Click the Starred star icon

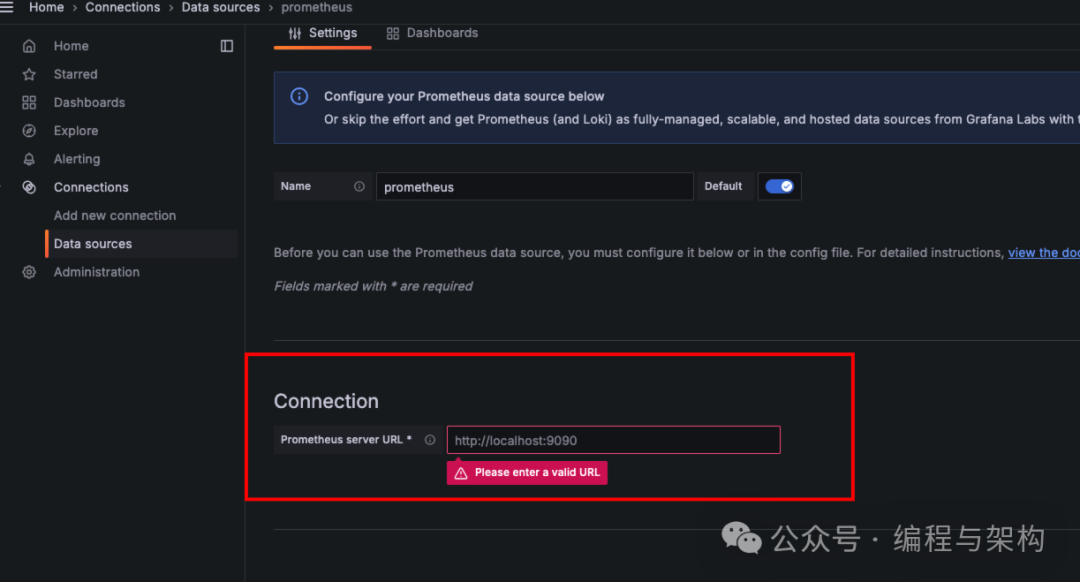pos(29,74)
